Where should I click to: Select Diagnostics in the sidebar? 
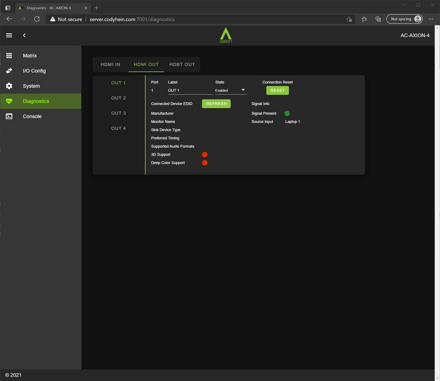pos(41,101)
